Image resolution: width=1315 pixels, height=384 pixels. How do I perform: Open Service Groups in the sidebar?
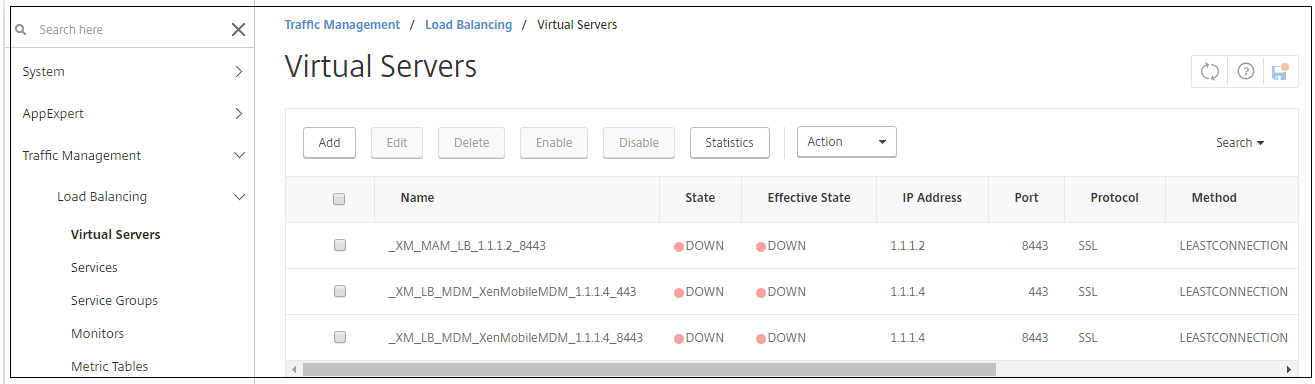pyautogui.click(x=114, y=301)
